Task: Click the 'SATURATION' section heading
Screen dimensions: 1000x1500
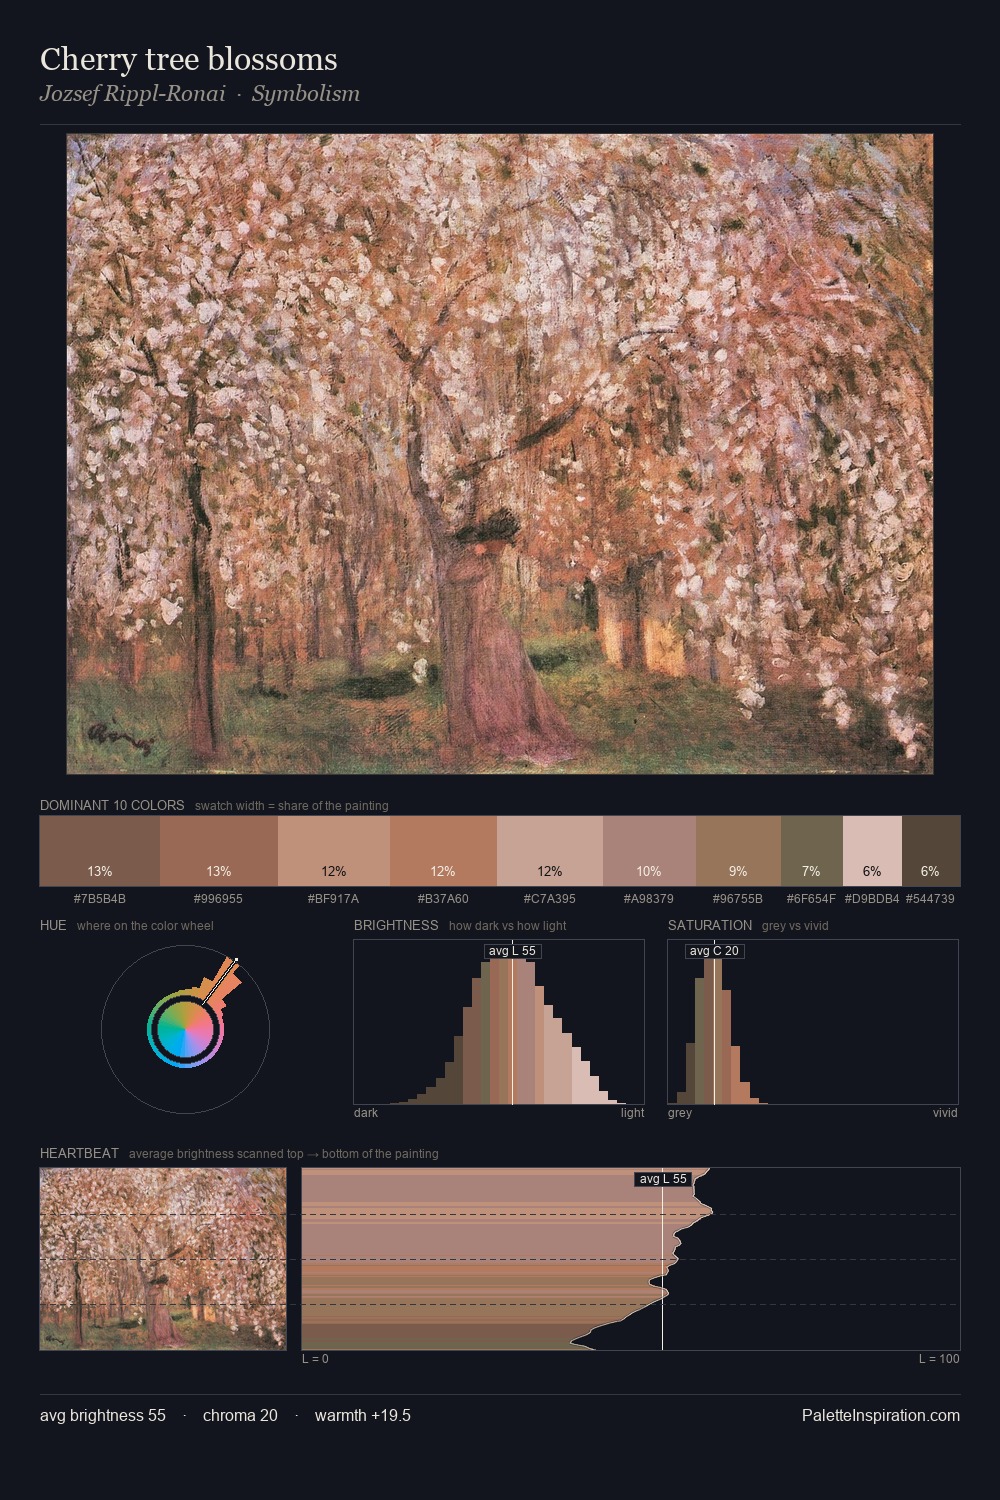Action: pyautogui.click(x=710, y=925)
